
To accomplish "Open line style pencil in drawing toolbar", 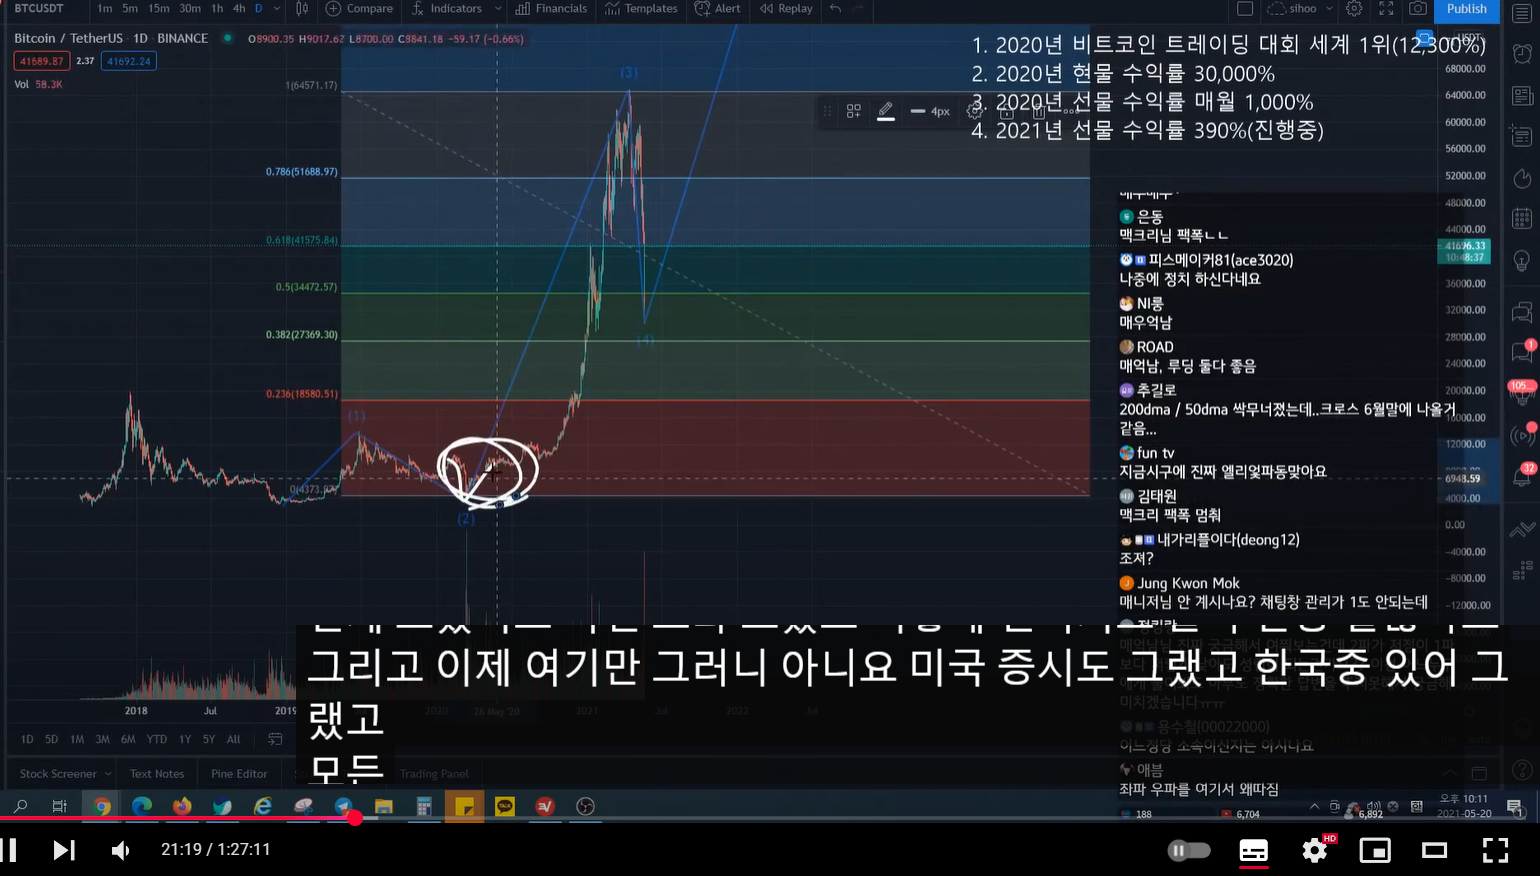I will tap(886, 111).
